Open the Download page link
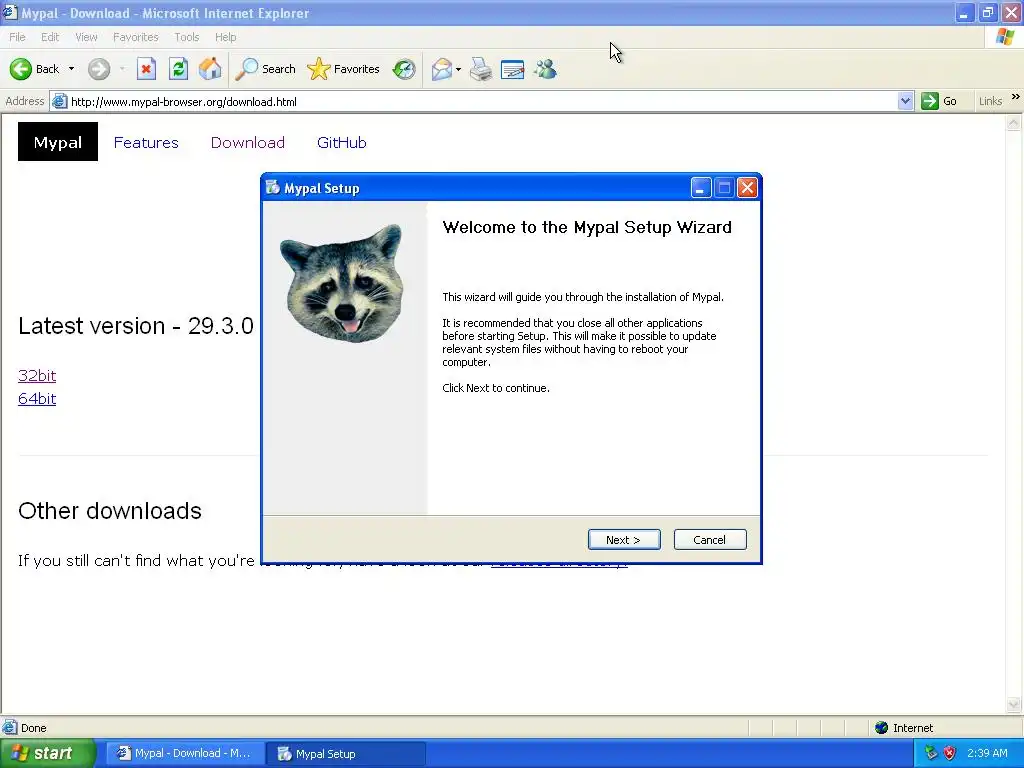Viewport: 1024px width, 768px height. tap(248, 142)
